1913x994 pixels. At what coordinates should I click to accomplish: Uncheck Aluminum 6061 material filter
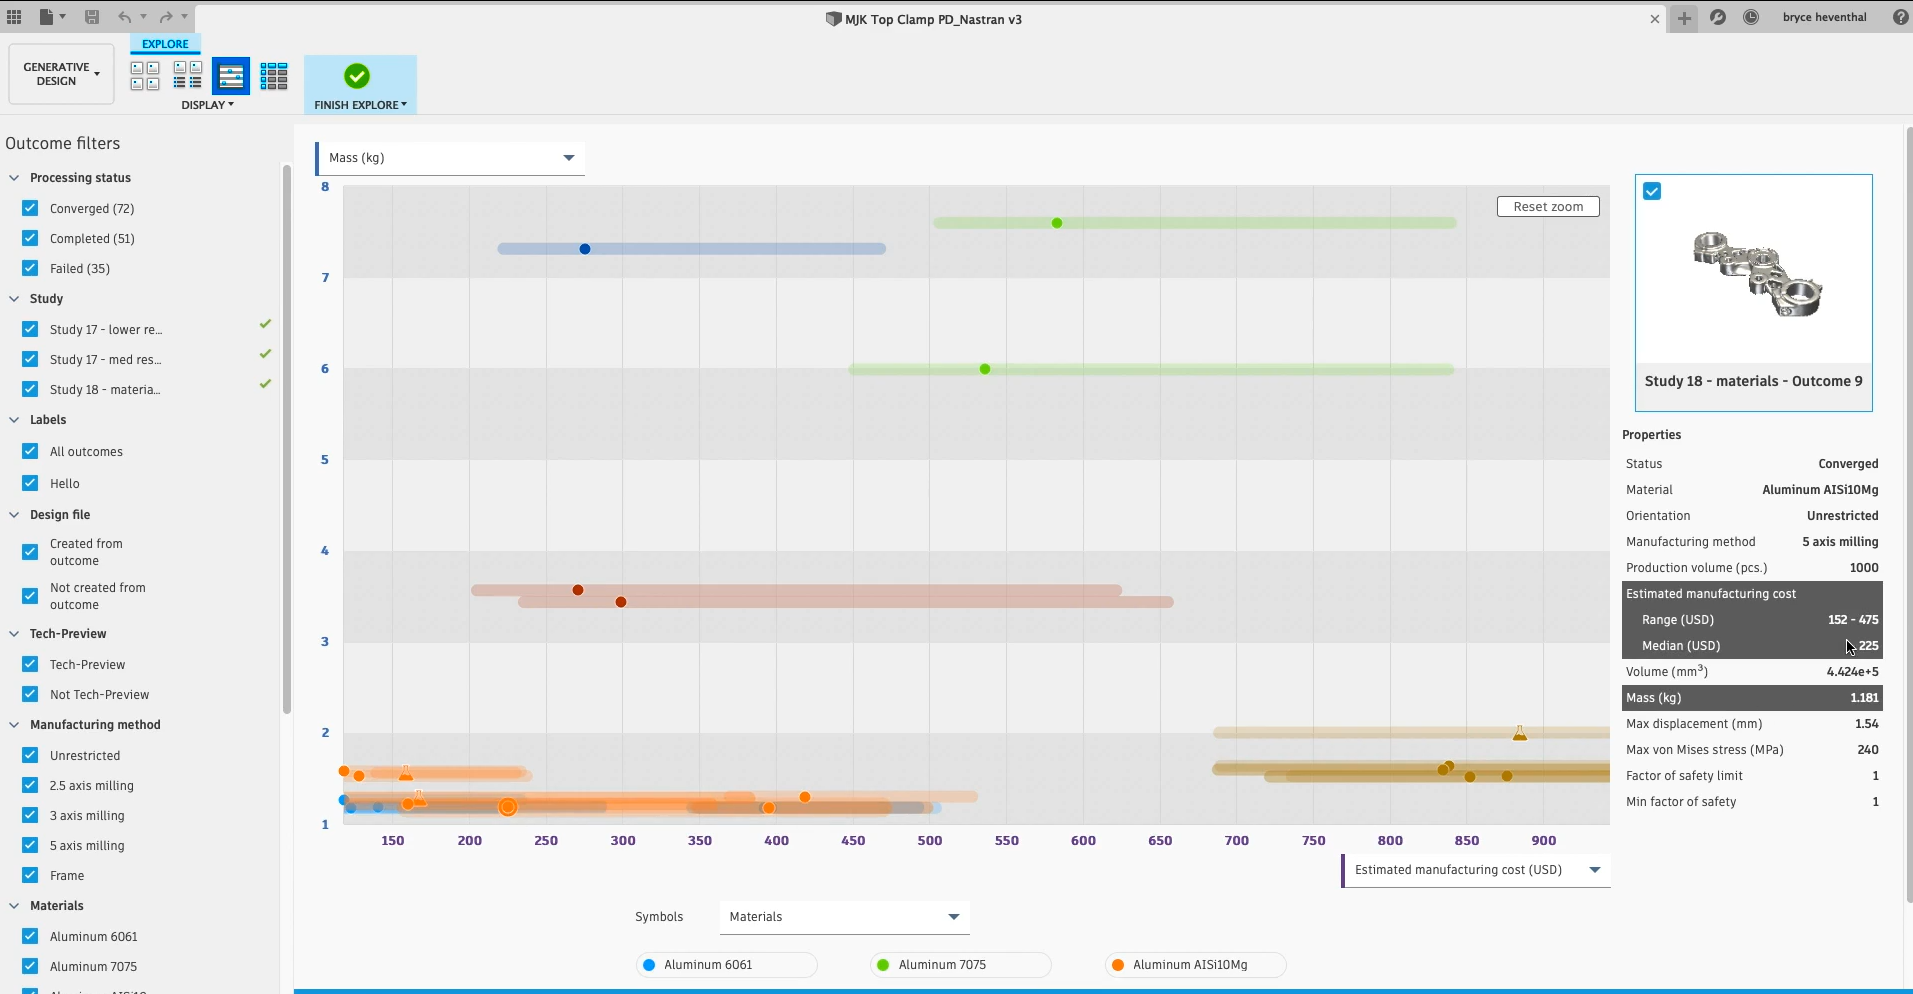pyautogui.click(x=30, y=936)
